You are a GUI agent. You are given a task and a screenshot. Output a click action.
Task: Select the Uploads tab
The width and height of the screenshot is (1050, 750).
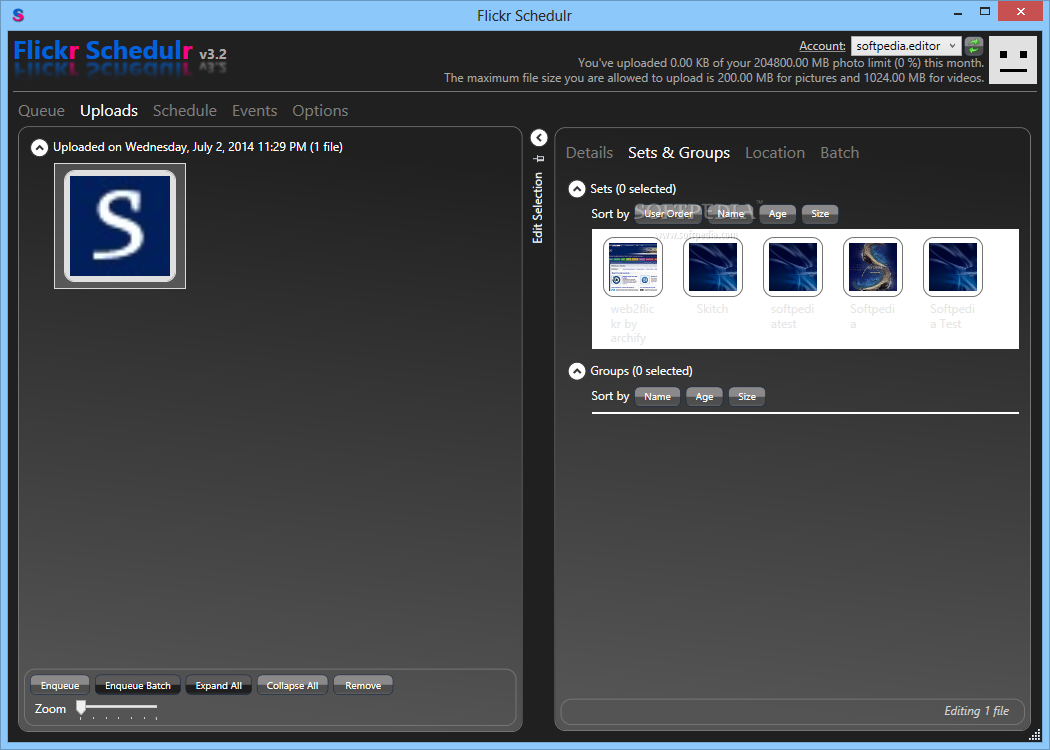[x=109, y=111]
